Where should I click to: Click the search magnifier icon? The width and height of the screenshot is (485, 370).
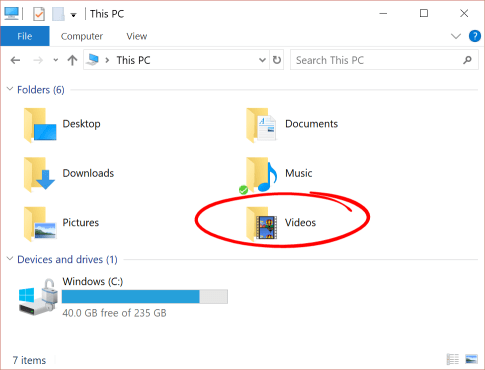pyautogui.click(x=467, y=60)
